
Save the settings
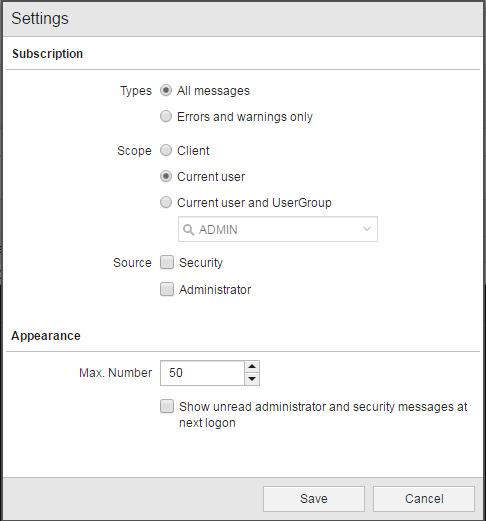tap(314, 499)
